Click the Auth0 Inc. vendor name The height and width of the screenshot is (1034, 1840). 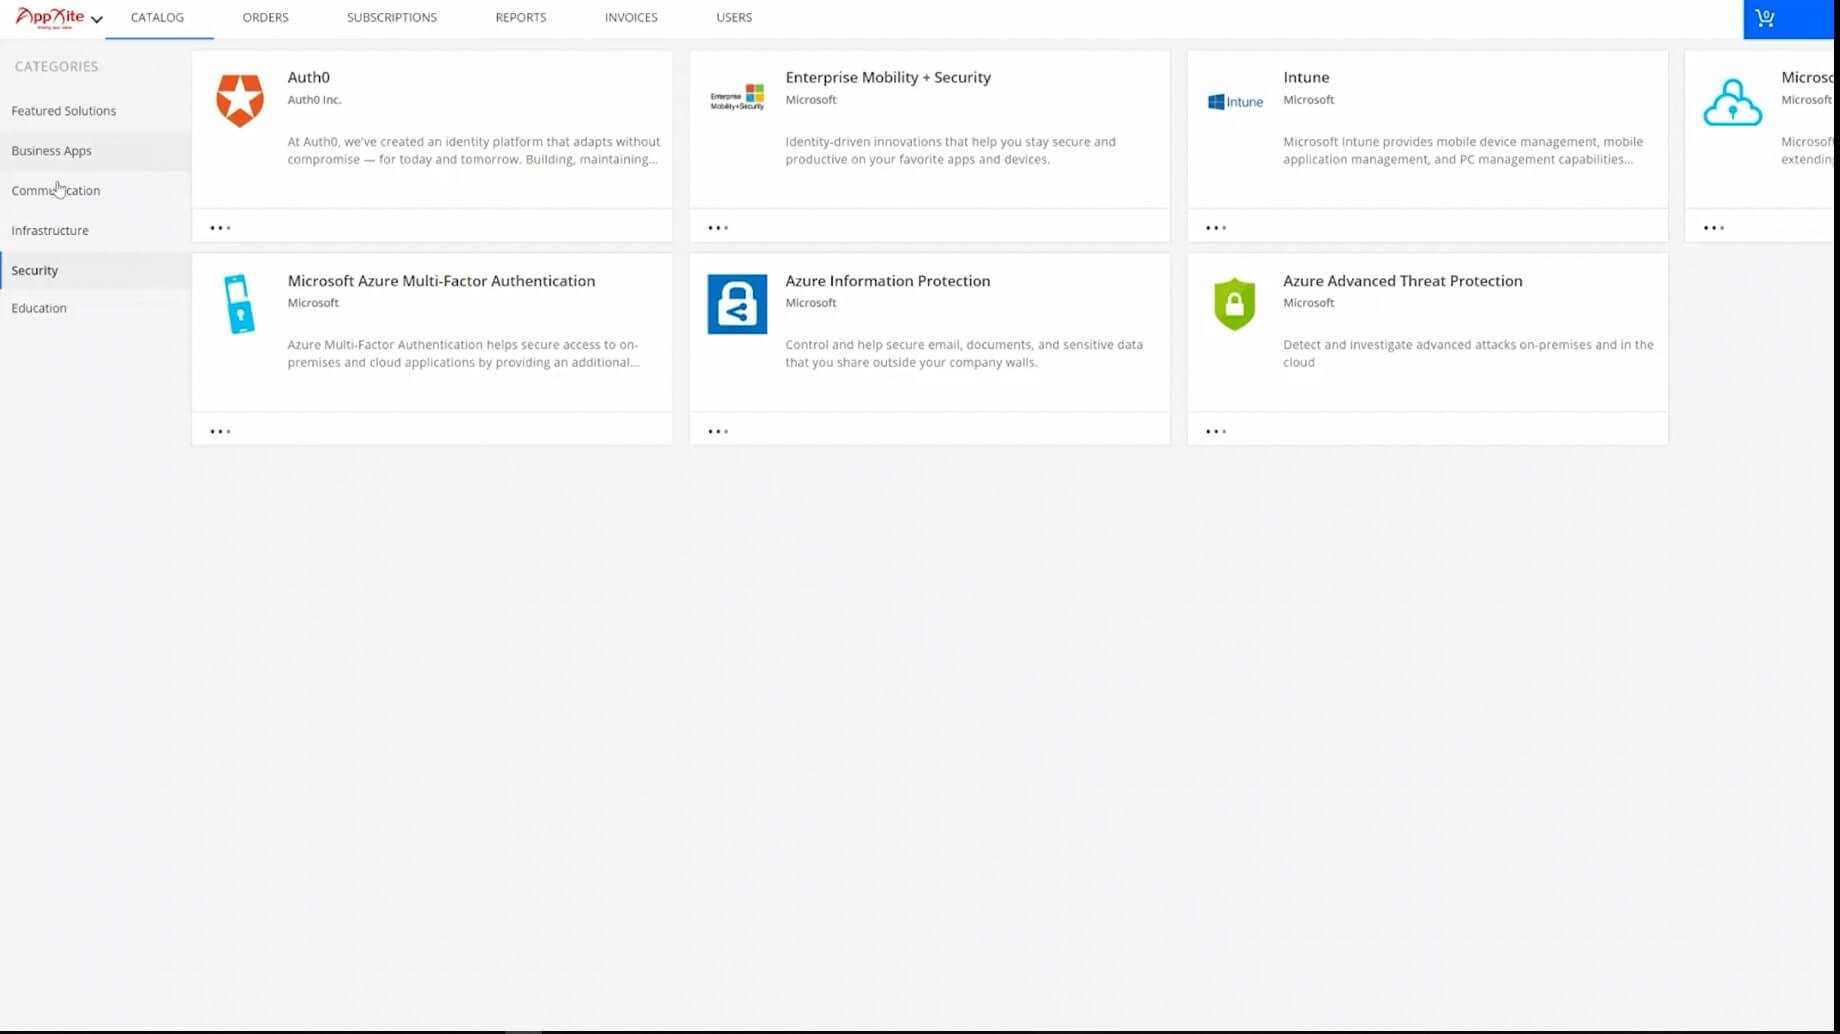(314, 100)
